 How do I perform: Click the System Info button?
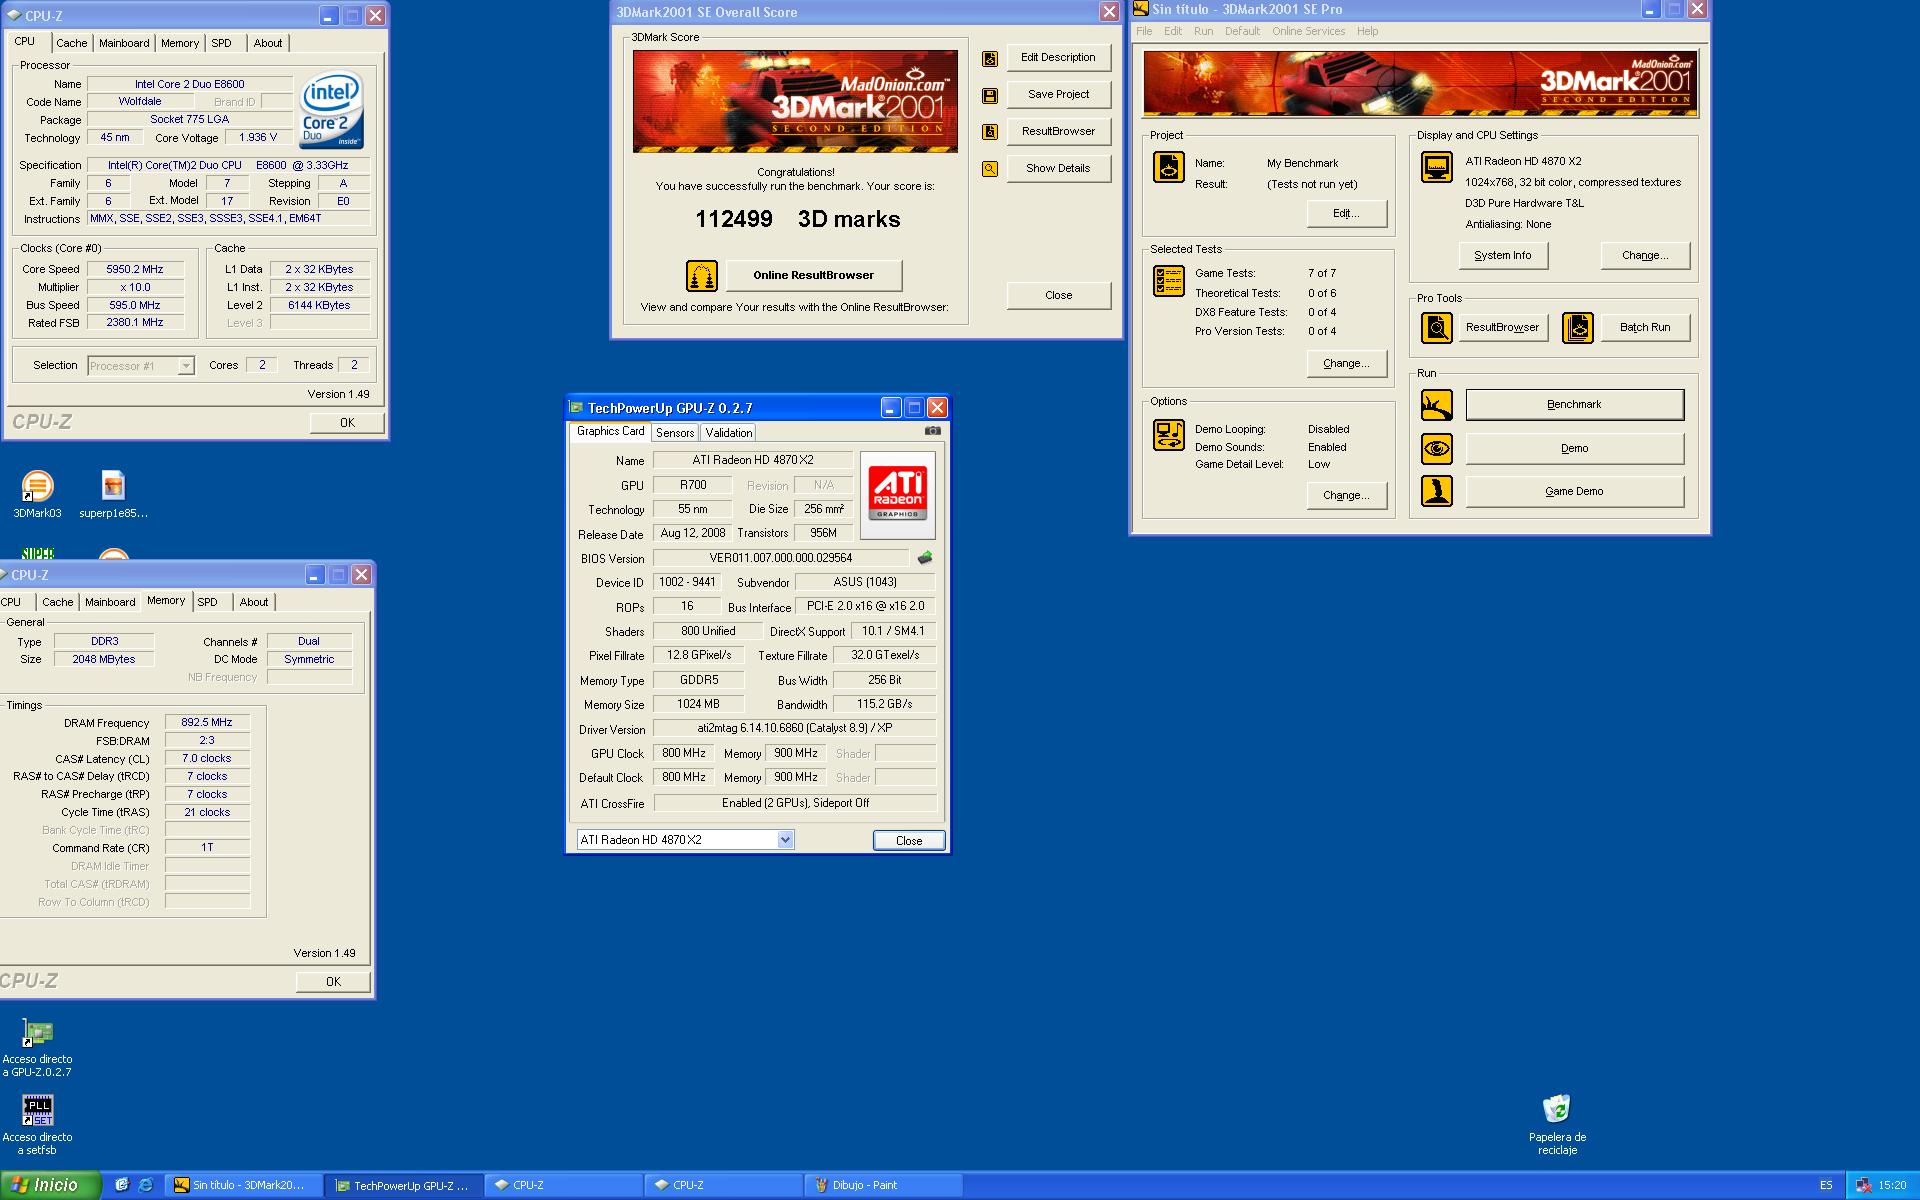(1502, 255)
